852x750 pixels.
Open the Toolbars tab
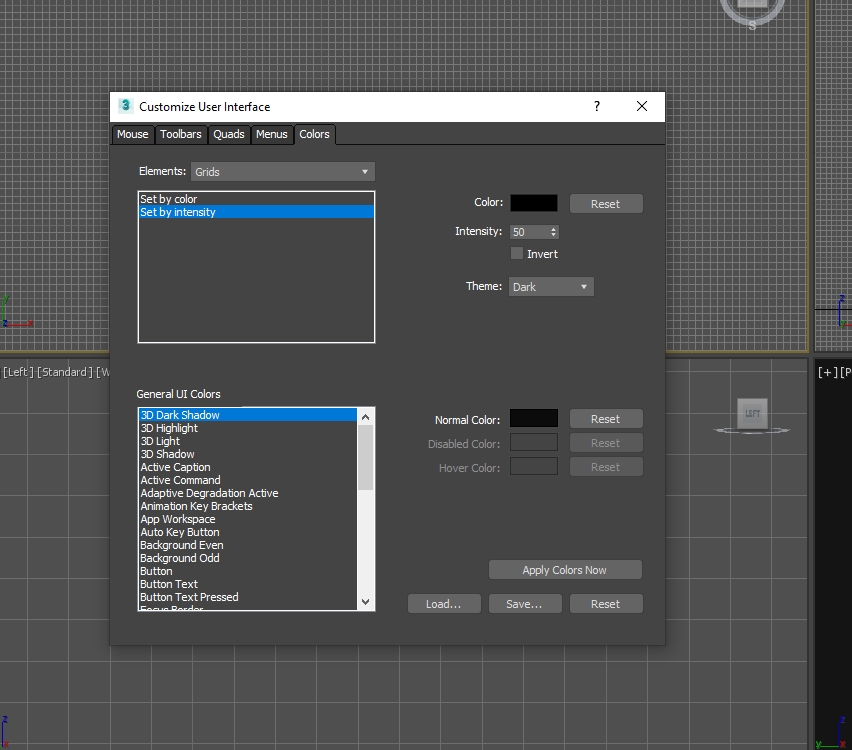pos(181,134)
